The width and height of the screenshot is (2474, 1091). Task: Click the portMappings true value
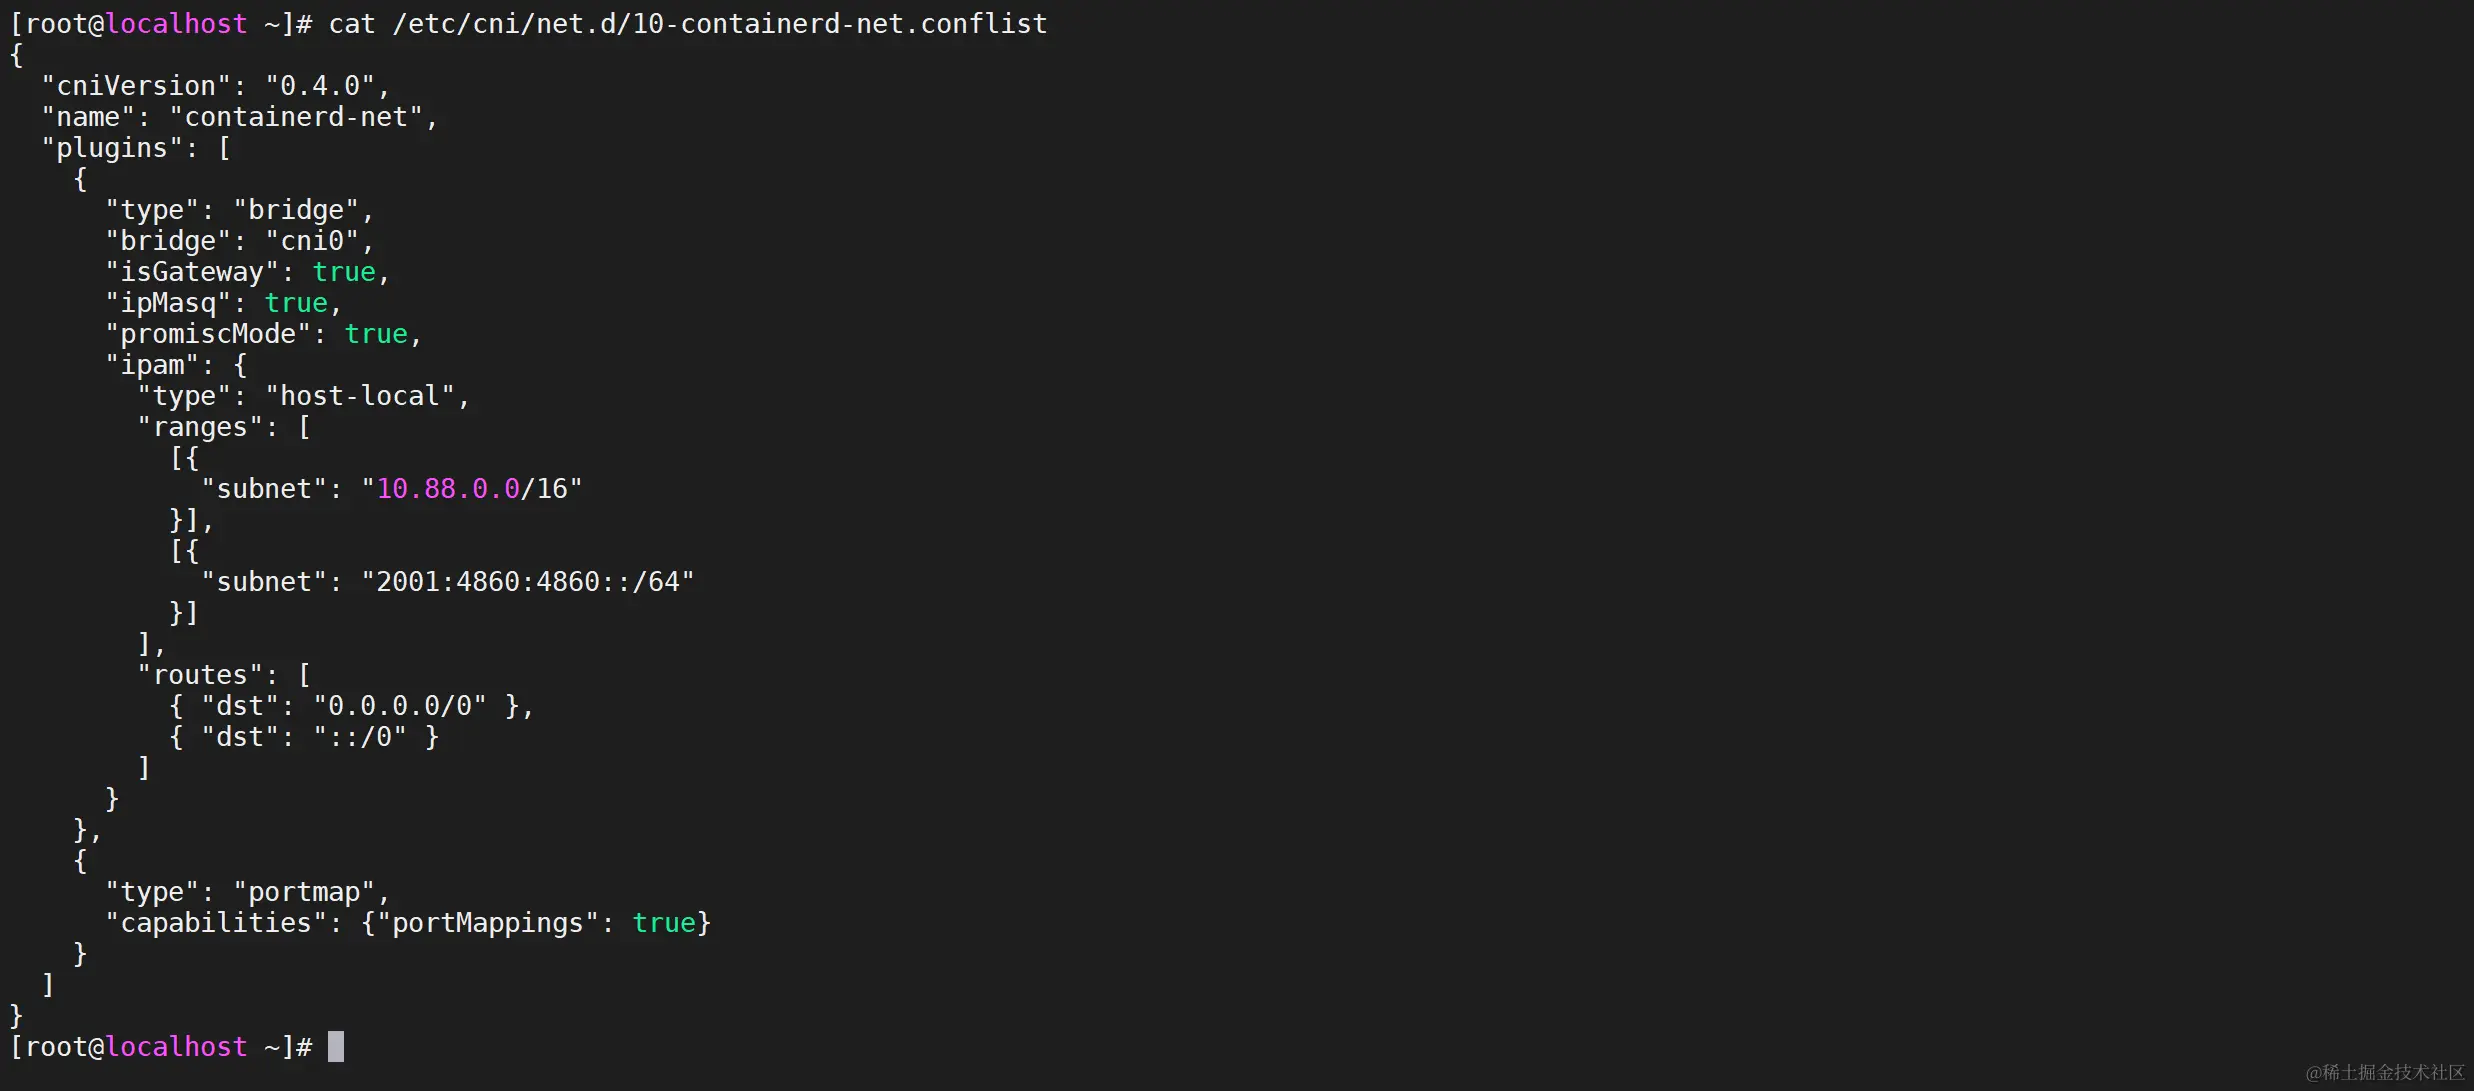pyautogui.click(x=664, y=923)
